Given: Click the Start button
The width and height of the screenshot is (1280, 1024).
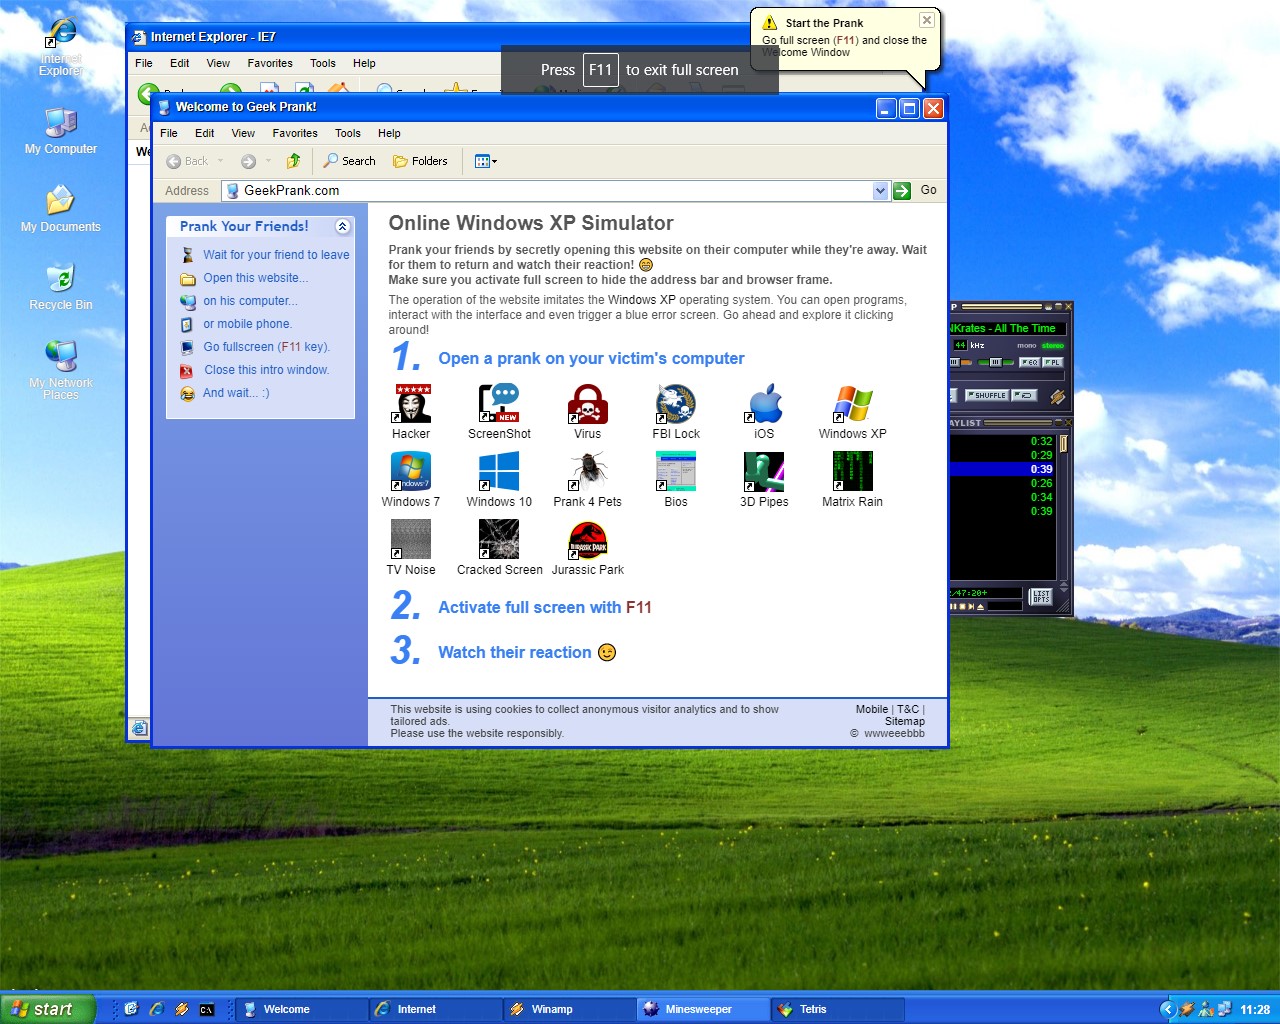Looking at the screenshot, I should pos(47,1009).
